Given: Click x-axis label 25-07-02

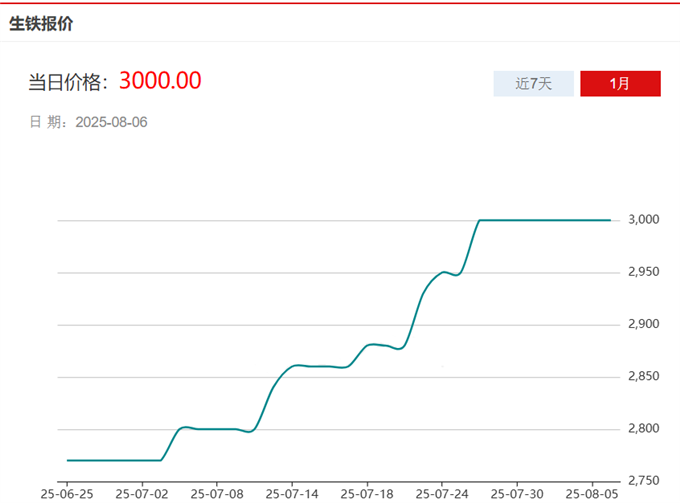Looking at the screenshot, I should click(x=141, y=493).
